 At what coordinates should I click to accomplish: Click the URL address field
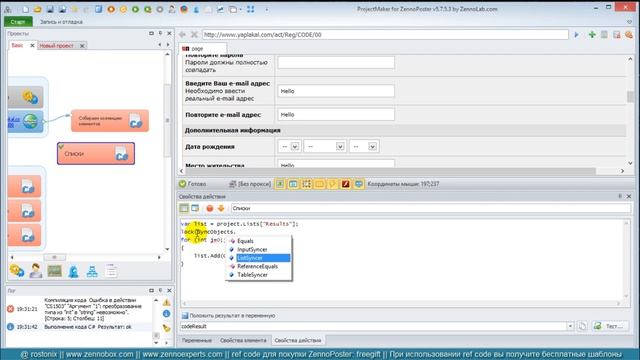click(x=385, y=35)
